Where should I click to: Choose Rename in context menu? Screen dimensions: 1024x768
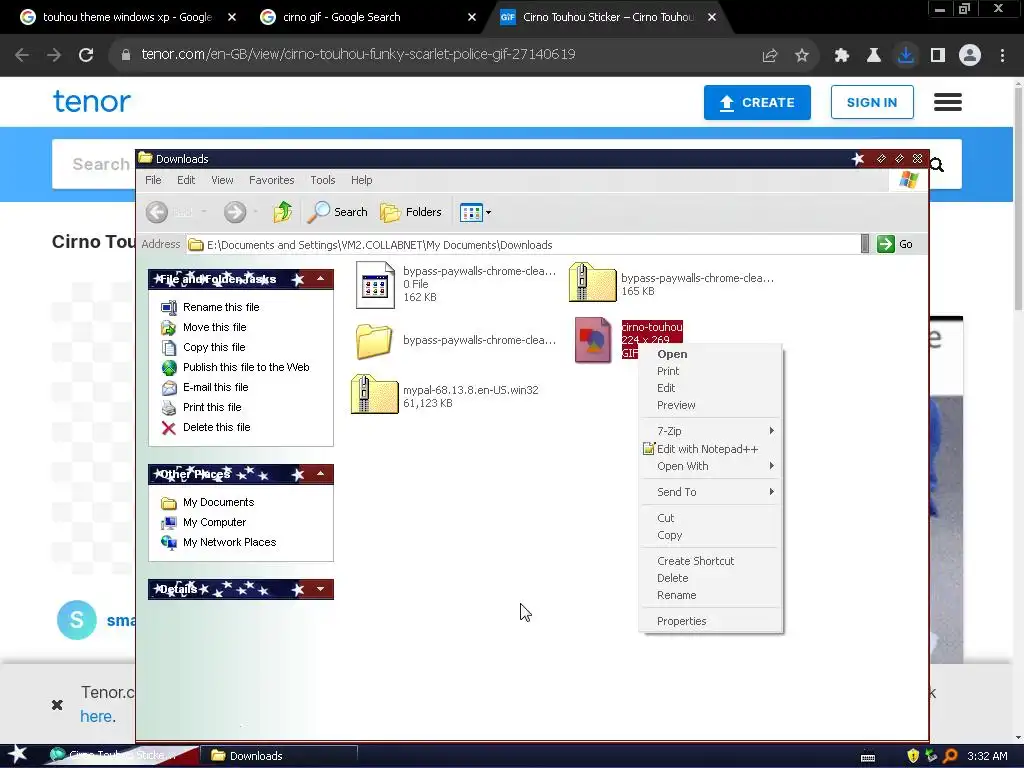711,595
